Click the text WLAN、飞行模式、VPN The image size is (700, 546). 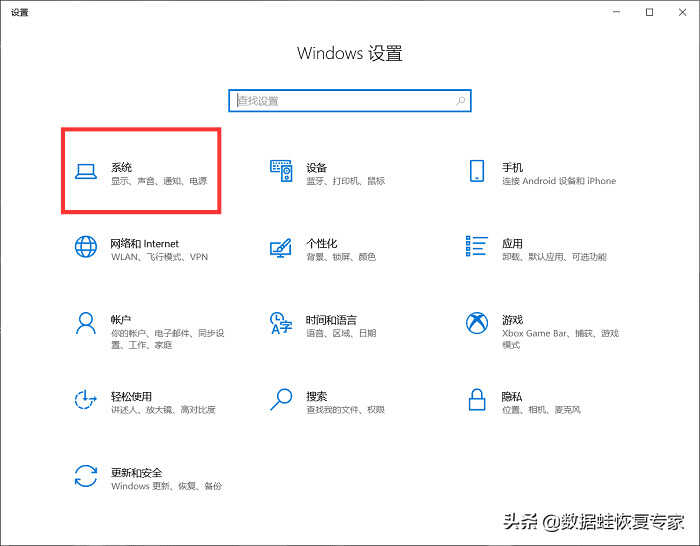(159, 257)
